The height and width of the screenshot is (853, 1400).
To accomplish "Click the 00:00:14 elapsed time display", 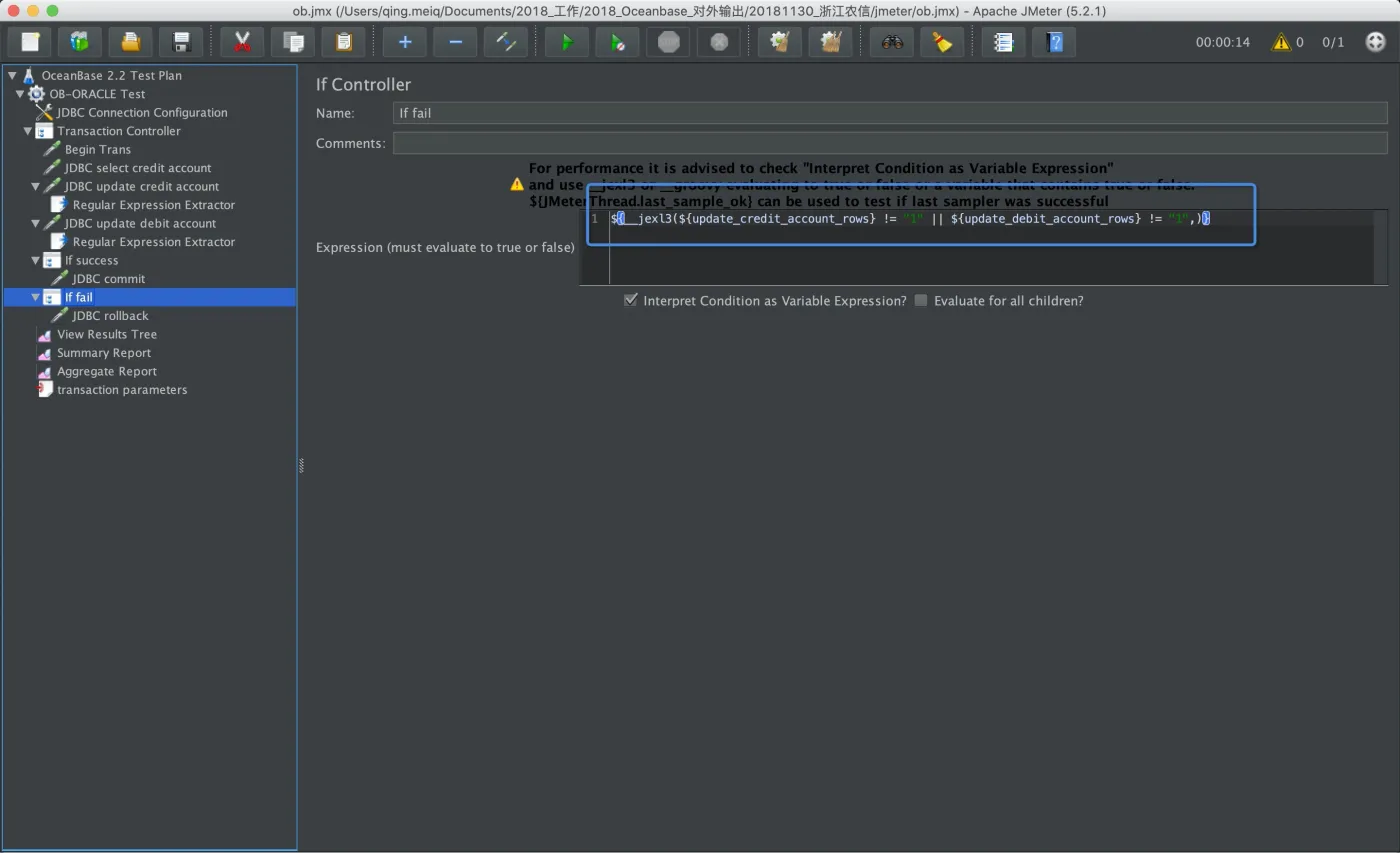I will pos(1223,42).
